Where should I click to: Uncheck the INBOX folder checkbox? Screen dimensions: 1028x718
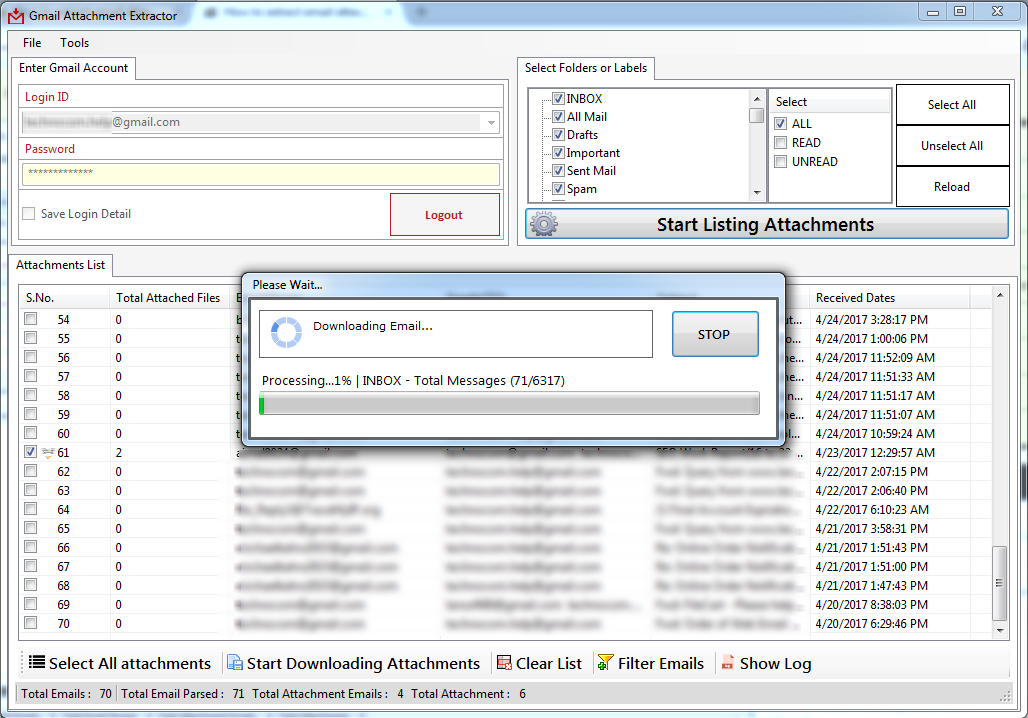(559, 98)
